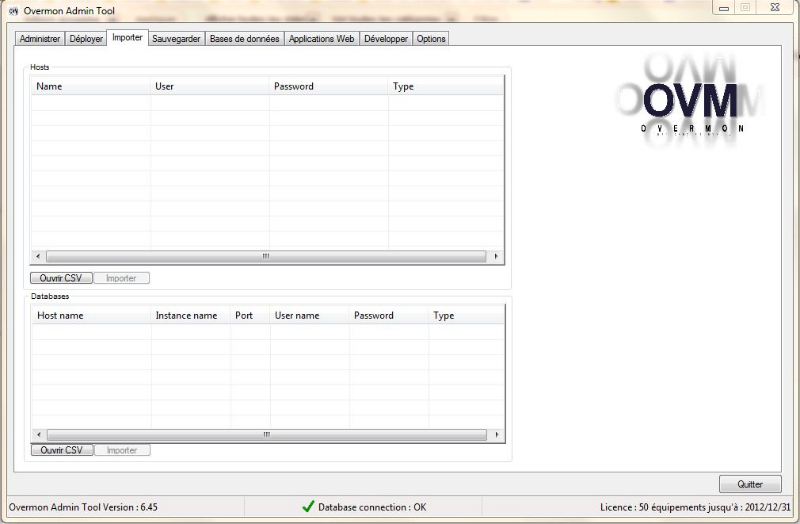Open the Bases de données tab

[x=244, y=39]
